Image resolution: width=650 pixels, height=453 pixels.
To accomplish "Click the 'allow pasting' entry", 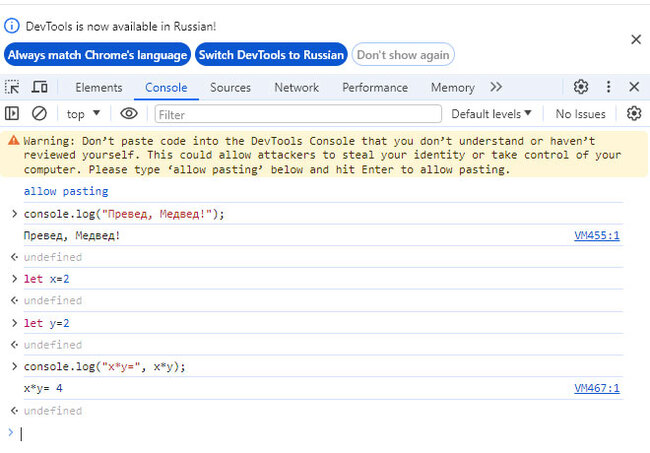I will click(x=66, y=191).
